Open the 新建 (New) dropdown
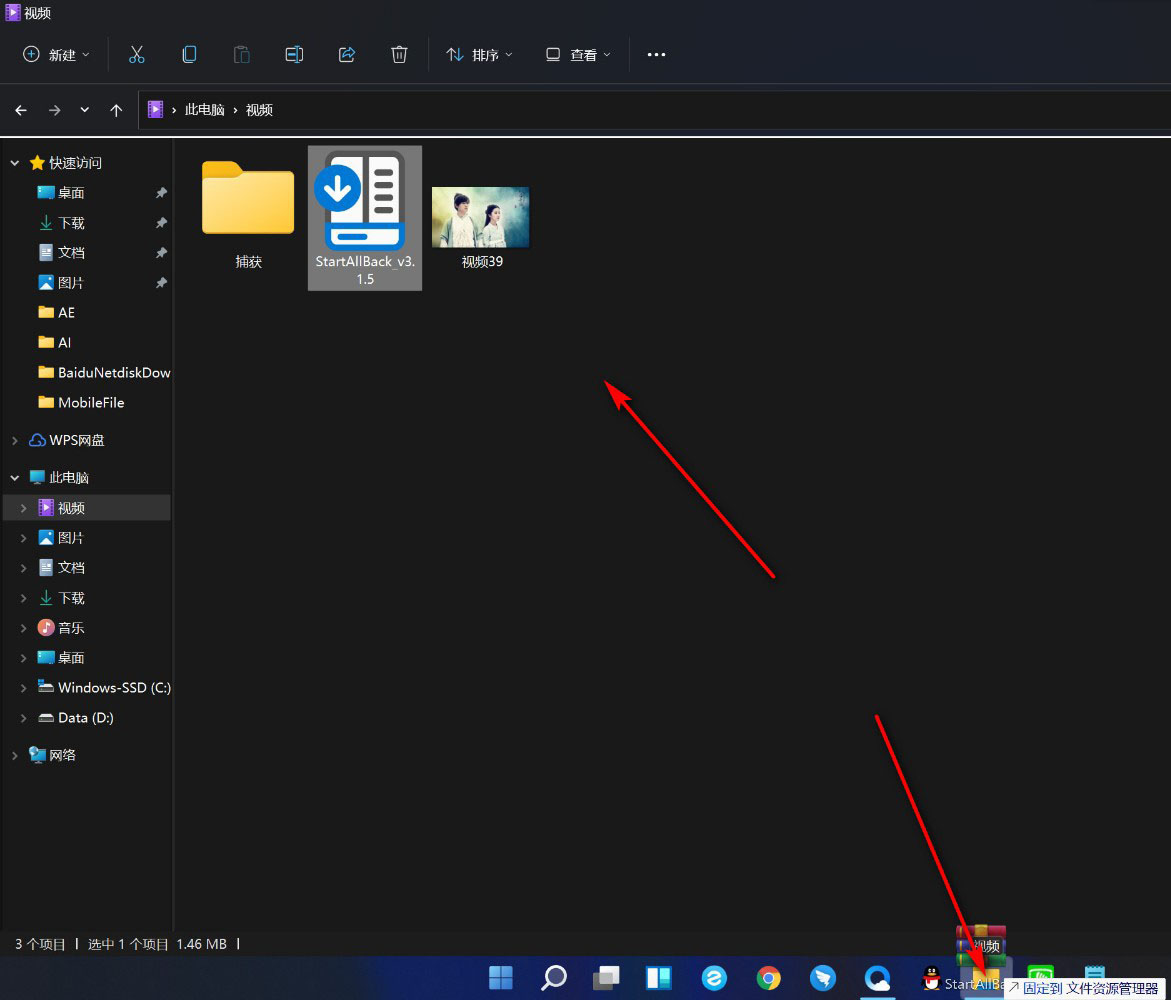This screenshot has width=1171, height=1000. click(x=56, y=55)
